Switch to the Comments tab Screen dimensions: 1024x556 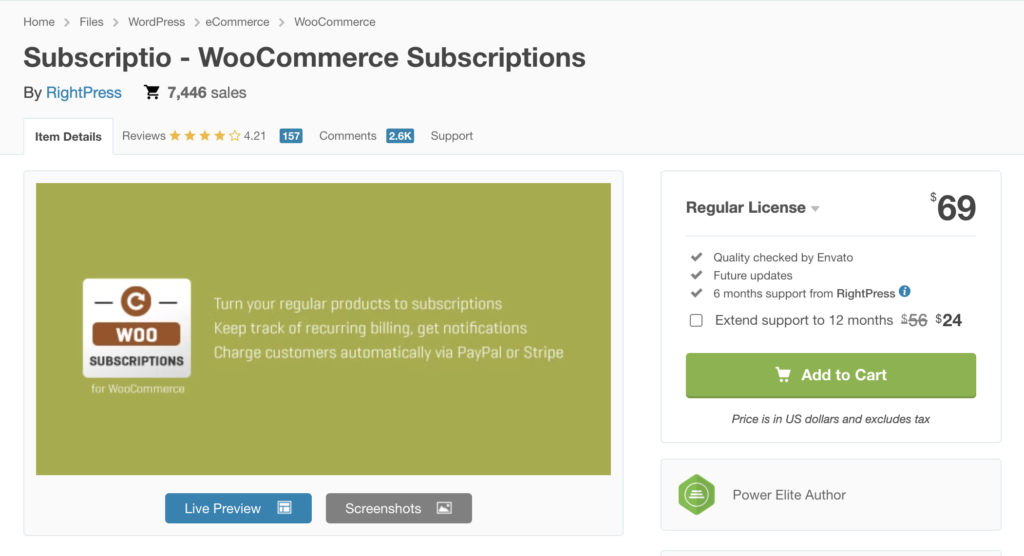tap(347, 136)
